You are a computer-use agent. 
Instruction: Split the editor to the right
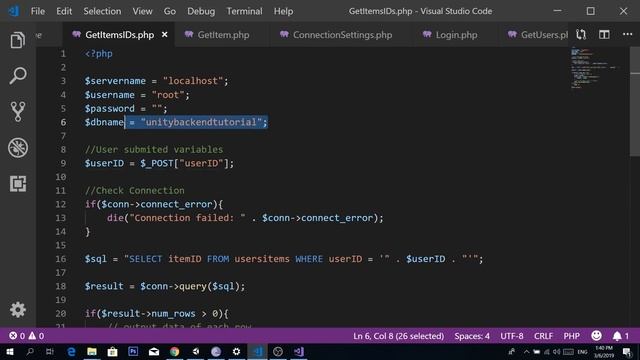coord(604,35)
